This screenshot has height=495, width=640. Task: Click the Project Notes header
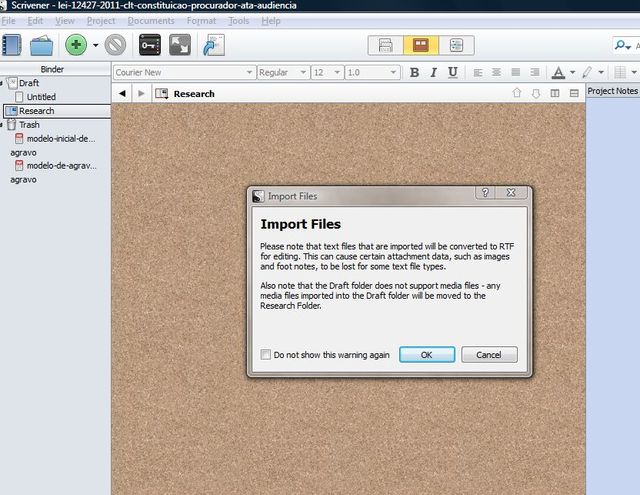(x=612, y=91)
